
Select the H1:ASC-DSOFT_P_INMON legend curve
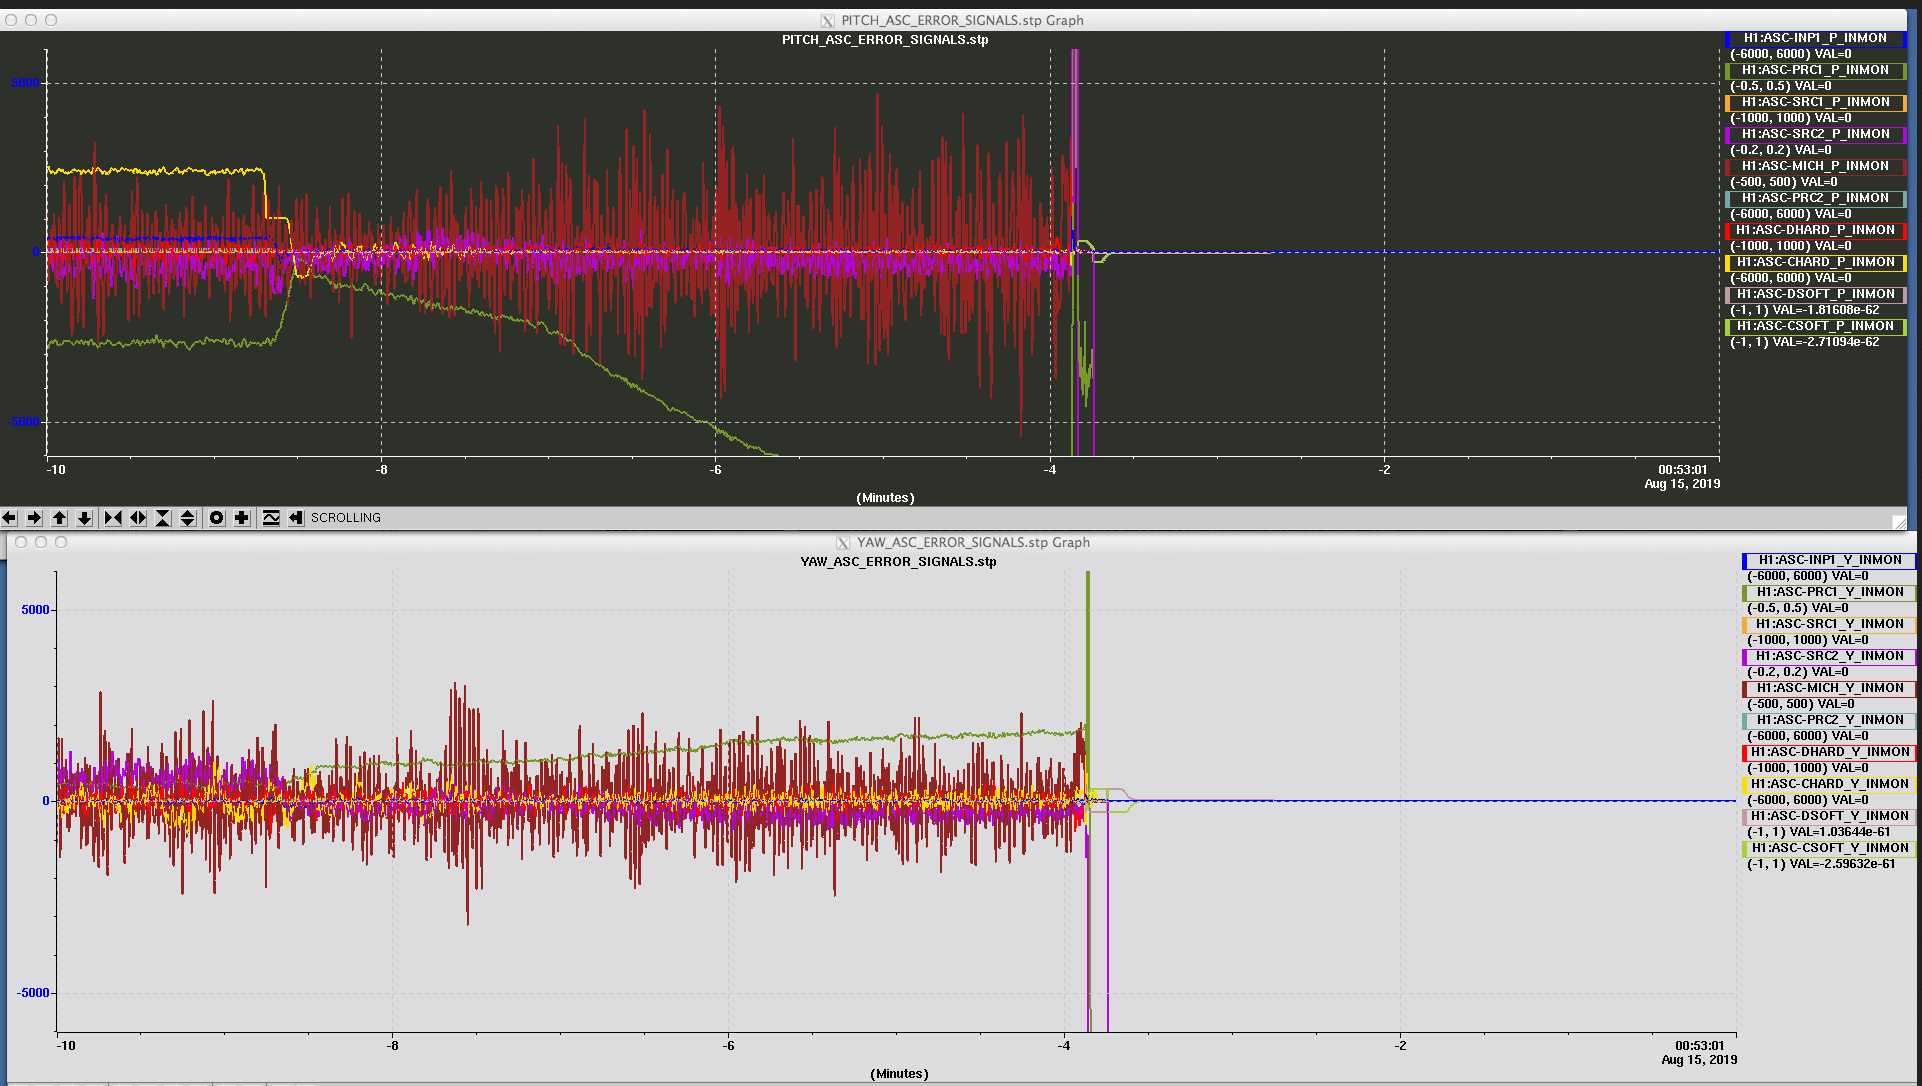(1816, 294)
